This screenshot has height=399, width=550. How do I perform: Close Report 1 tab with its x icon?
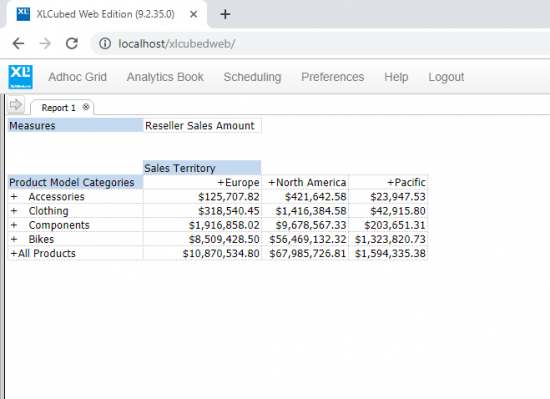coord(86,107)
